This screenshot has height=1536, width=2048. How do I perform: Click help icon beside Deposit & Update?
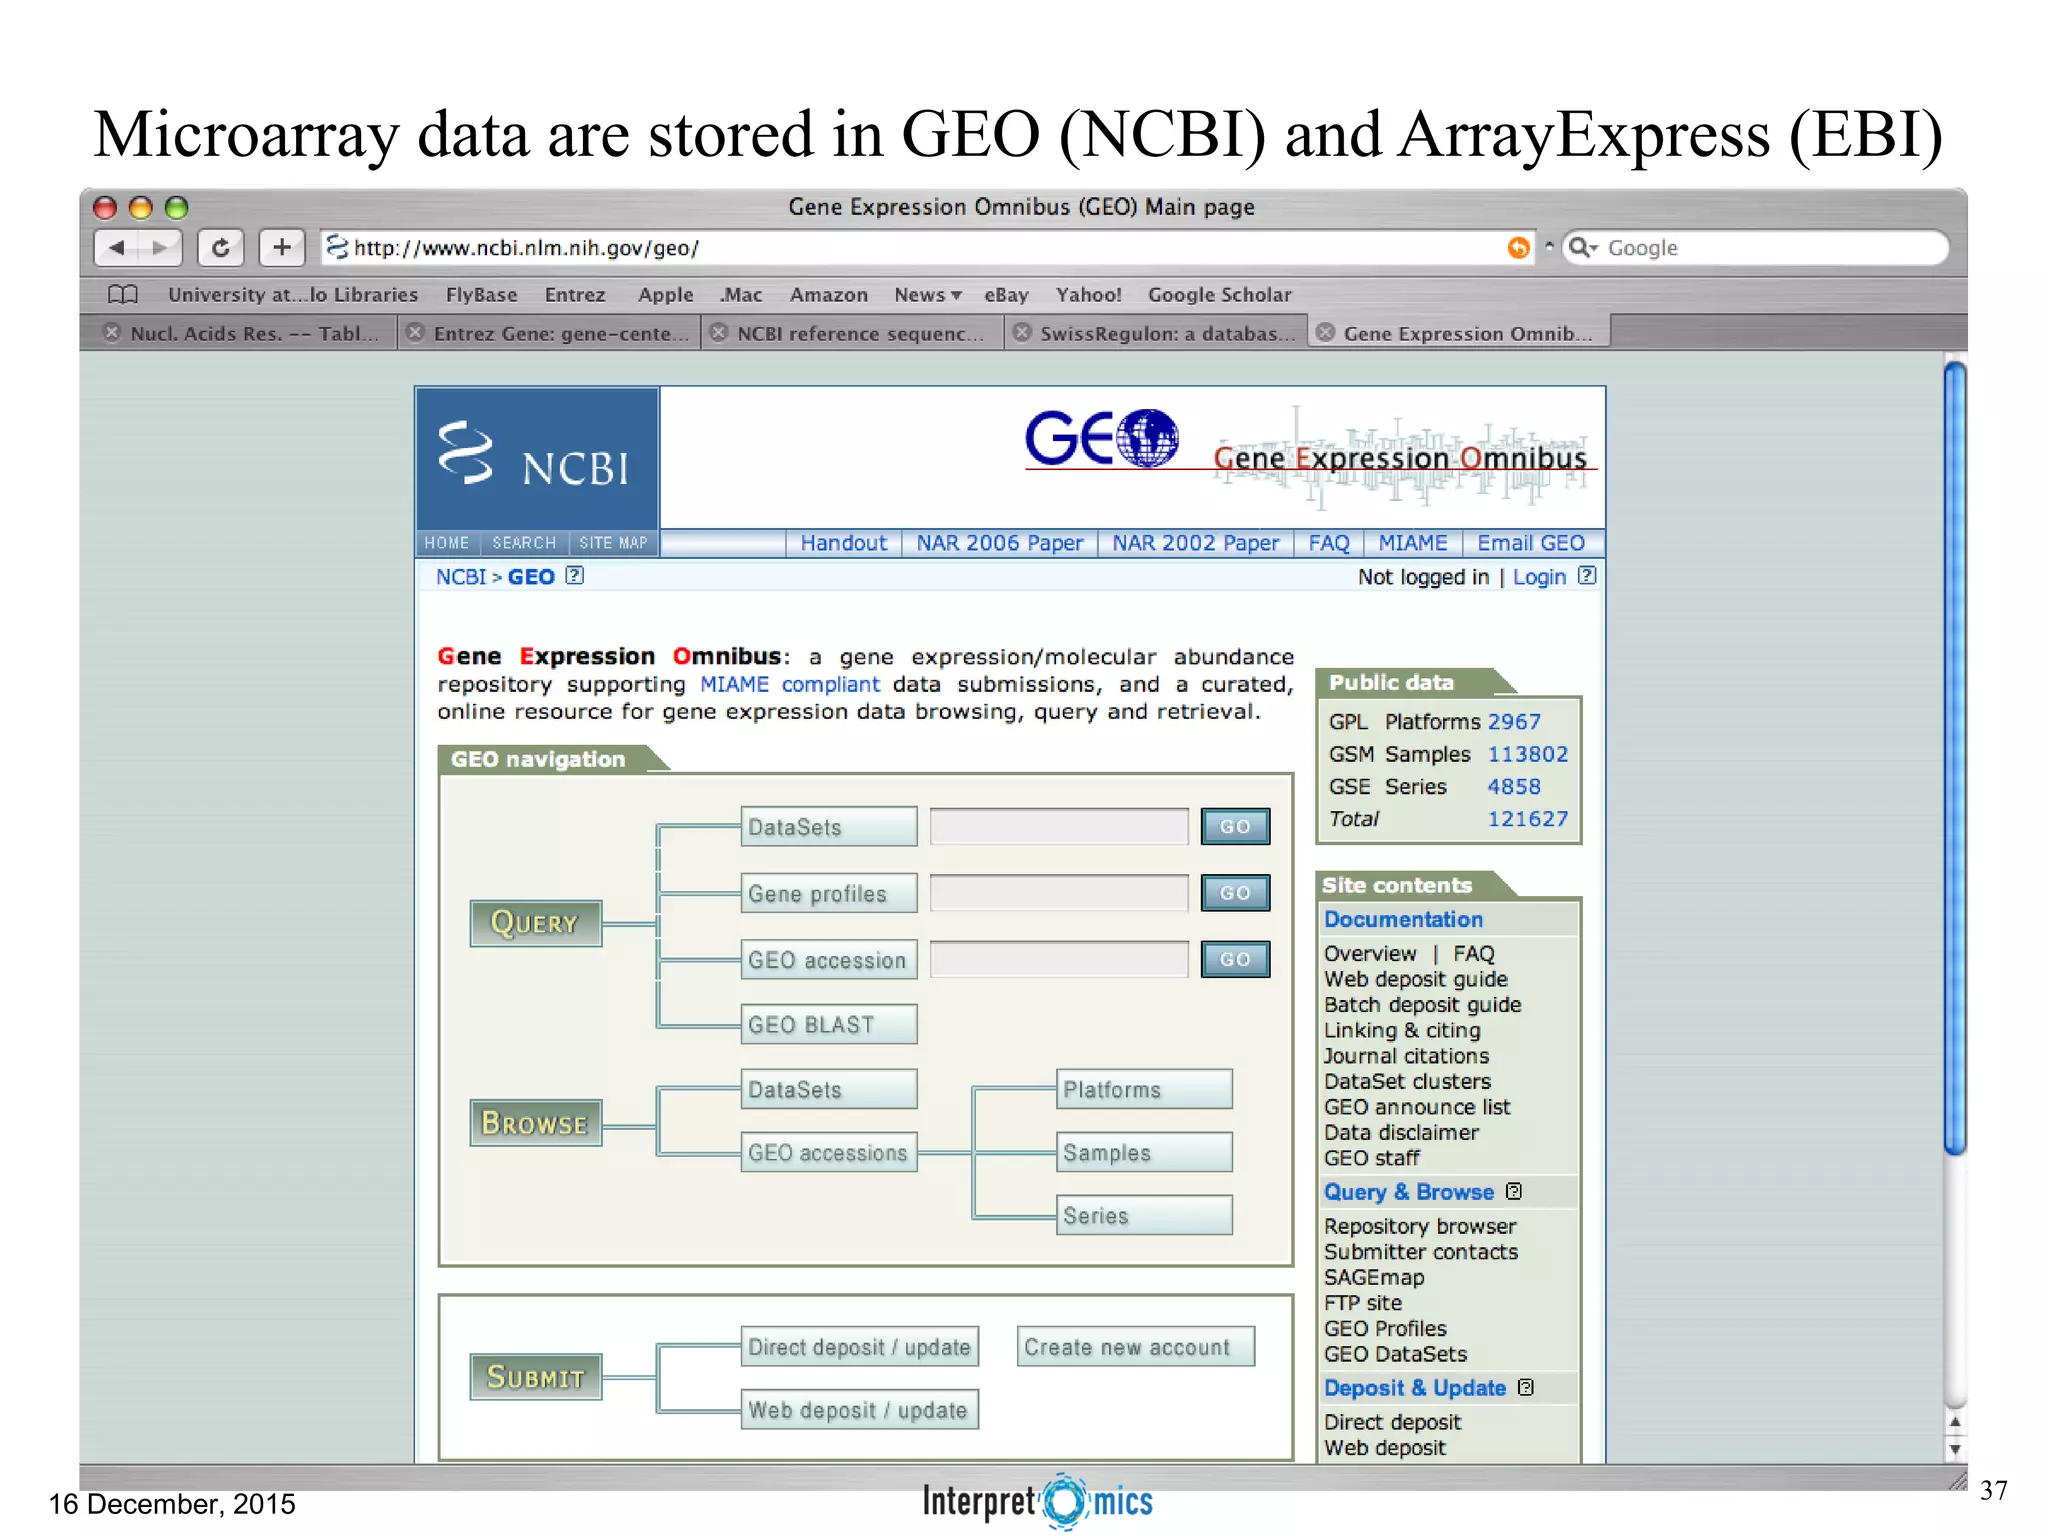coord(1526,1387)
